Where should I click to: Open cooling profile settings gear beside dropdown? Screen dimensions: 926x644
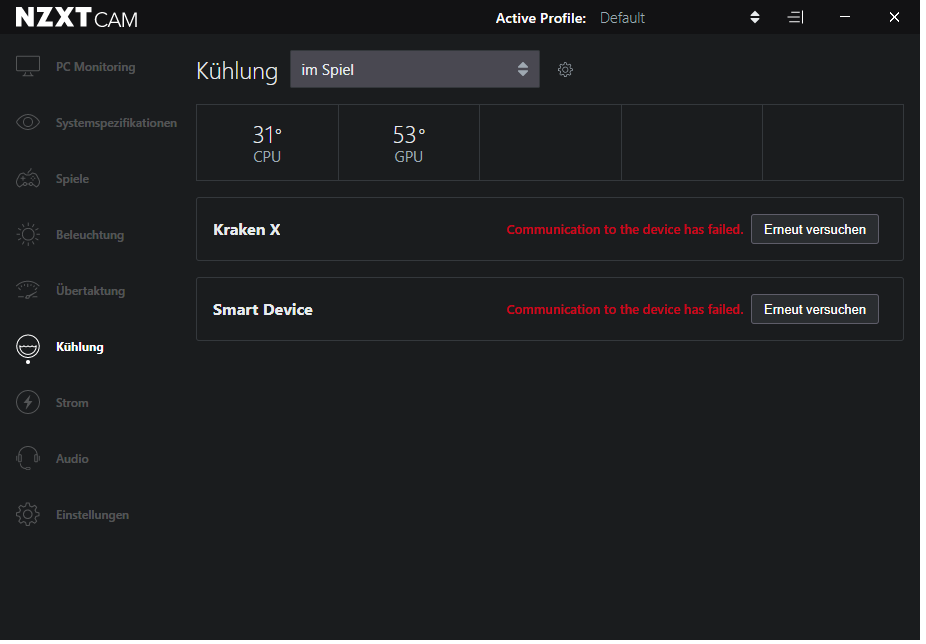click(x=565, y=70)
